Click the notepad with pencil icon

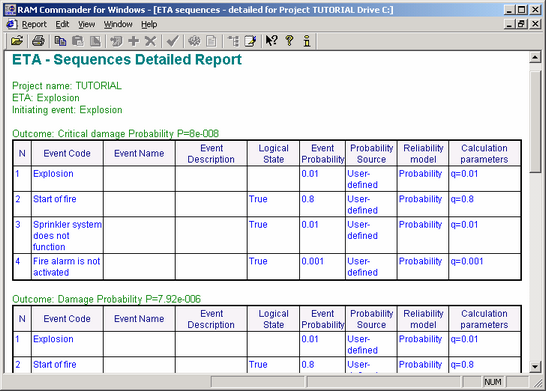(250, 41)
